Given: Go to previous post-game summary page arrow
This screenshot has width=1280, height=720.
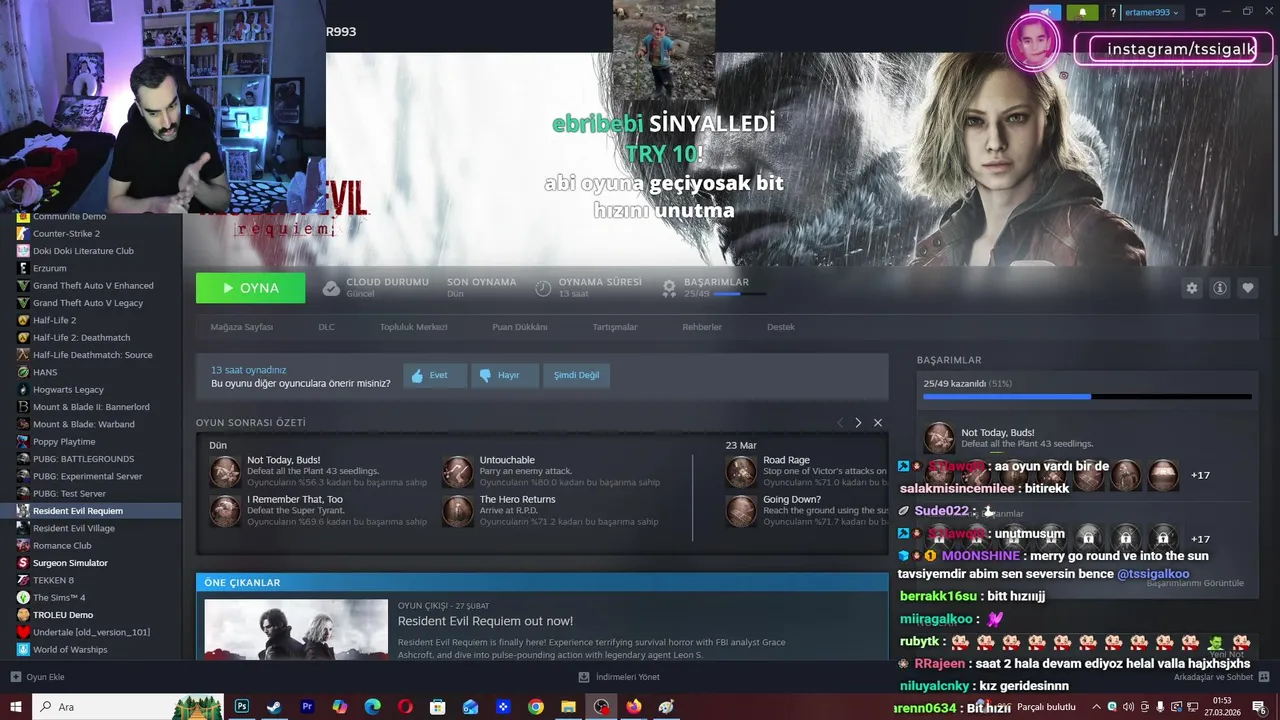Looking at the screenshot, I should [840, 423].
